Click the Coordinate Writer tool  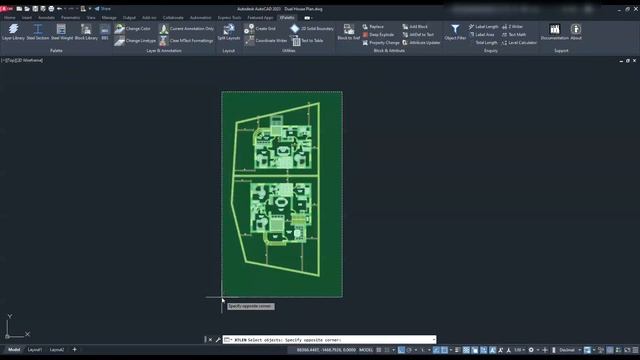pos(266,41)
